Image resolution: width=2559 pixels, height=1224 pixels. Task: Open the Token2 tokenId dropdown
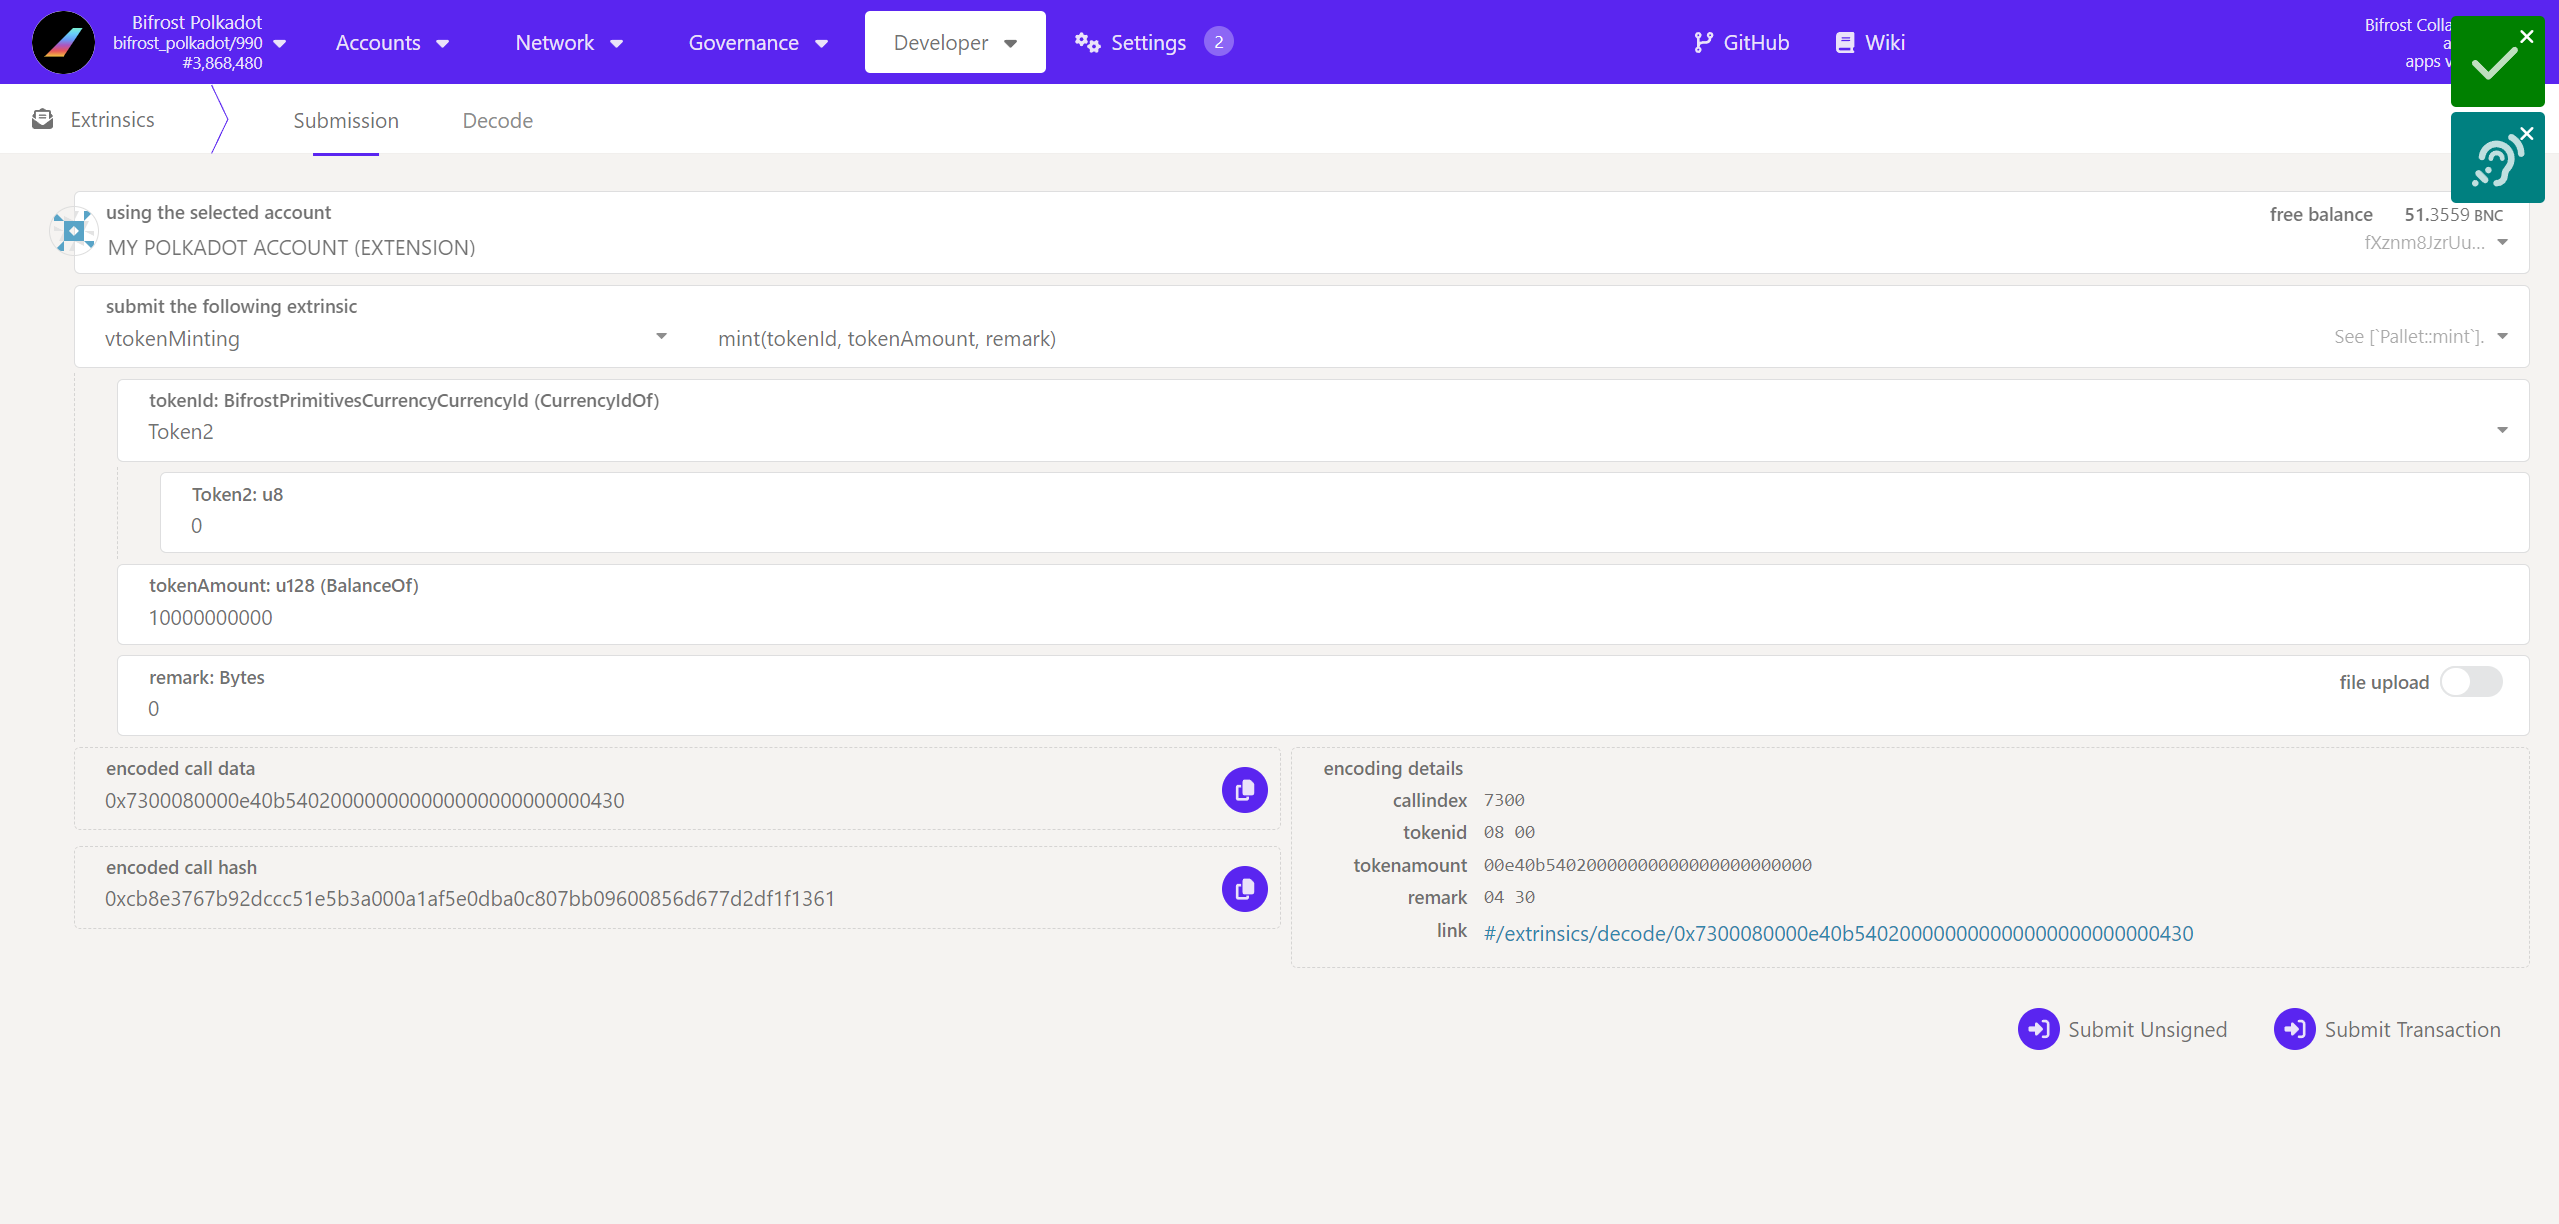[2501, 430]
